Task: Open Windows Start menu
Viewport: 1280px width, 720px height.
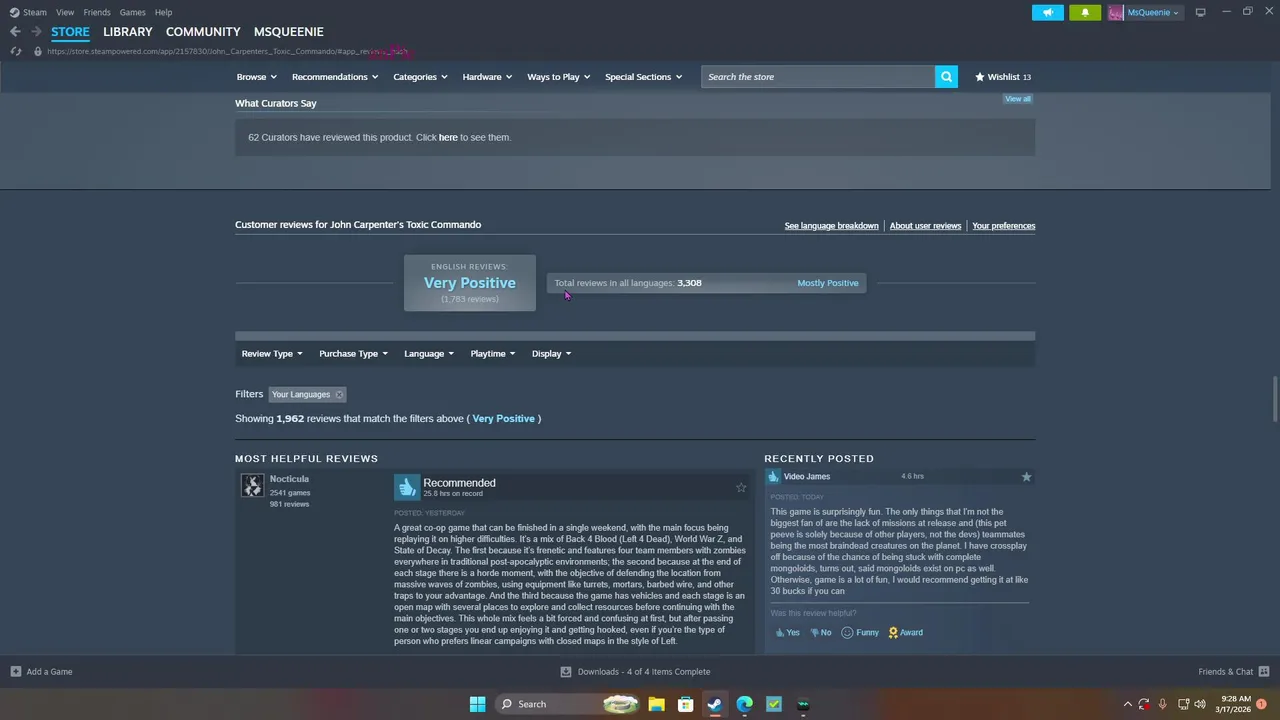Action: coord(478,704)
